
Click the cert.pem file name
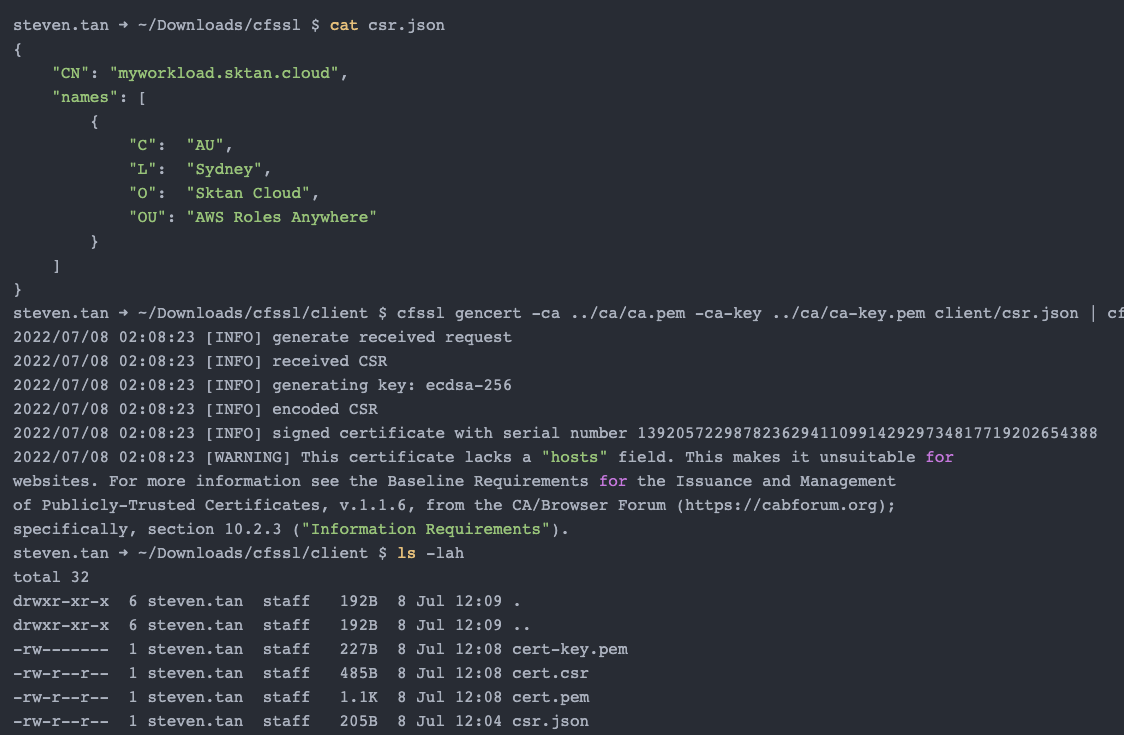point(550,697)
